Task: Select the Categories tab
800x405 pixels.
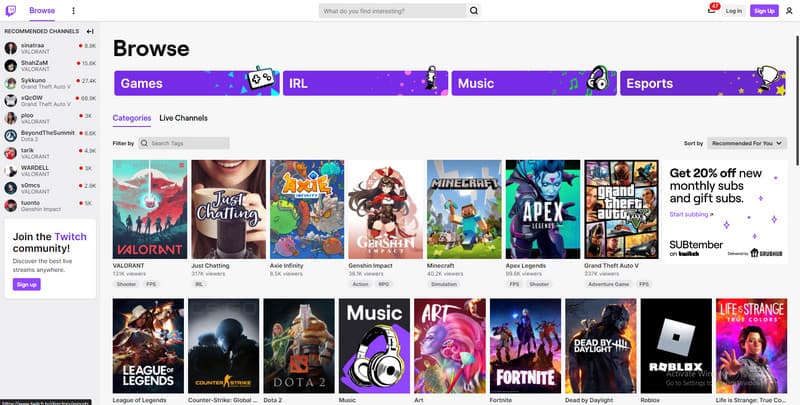Action: click(x=132, y=118)
